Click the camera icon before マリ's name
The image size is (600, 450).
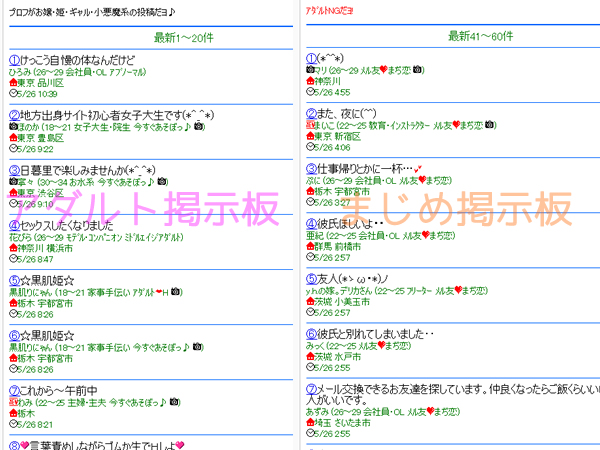pyautogui.click(x=310, y=72)
